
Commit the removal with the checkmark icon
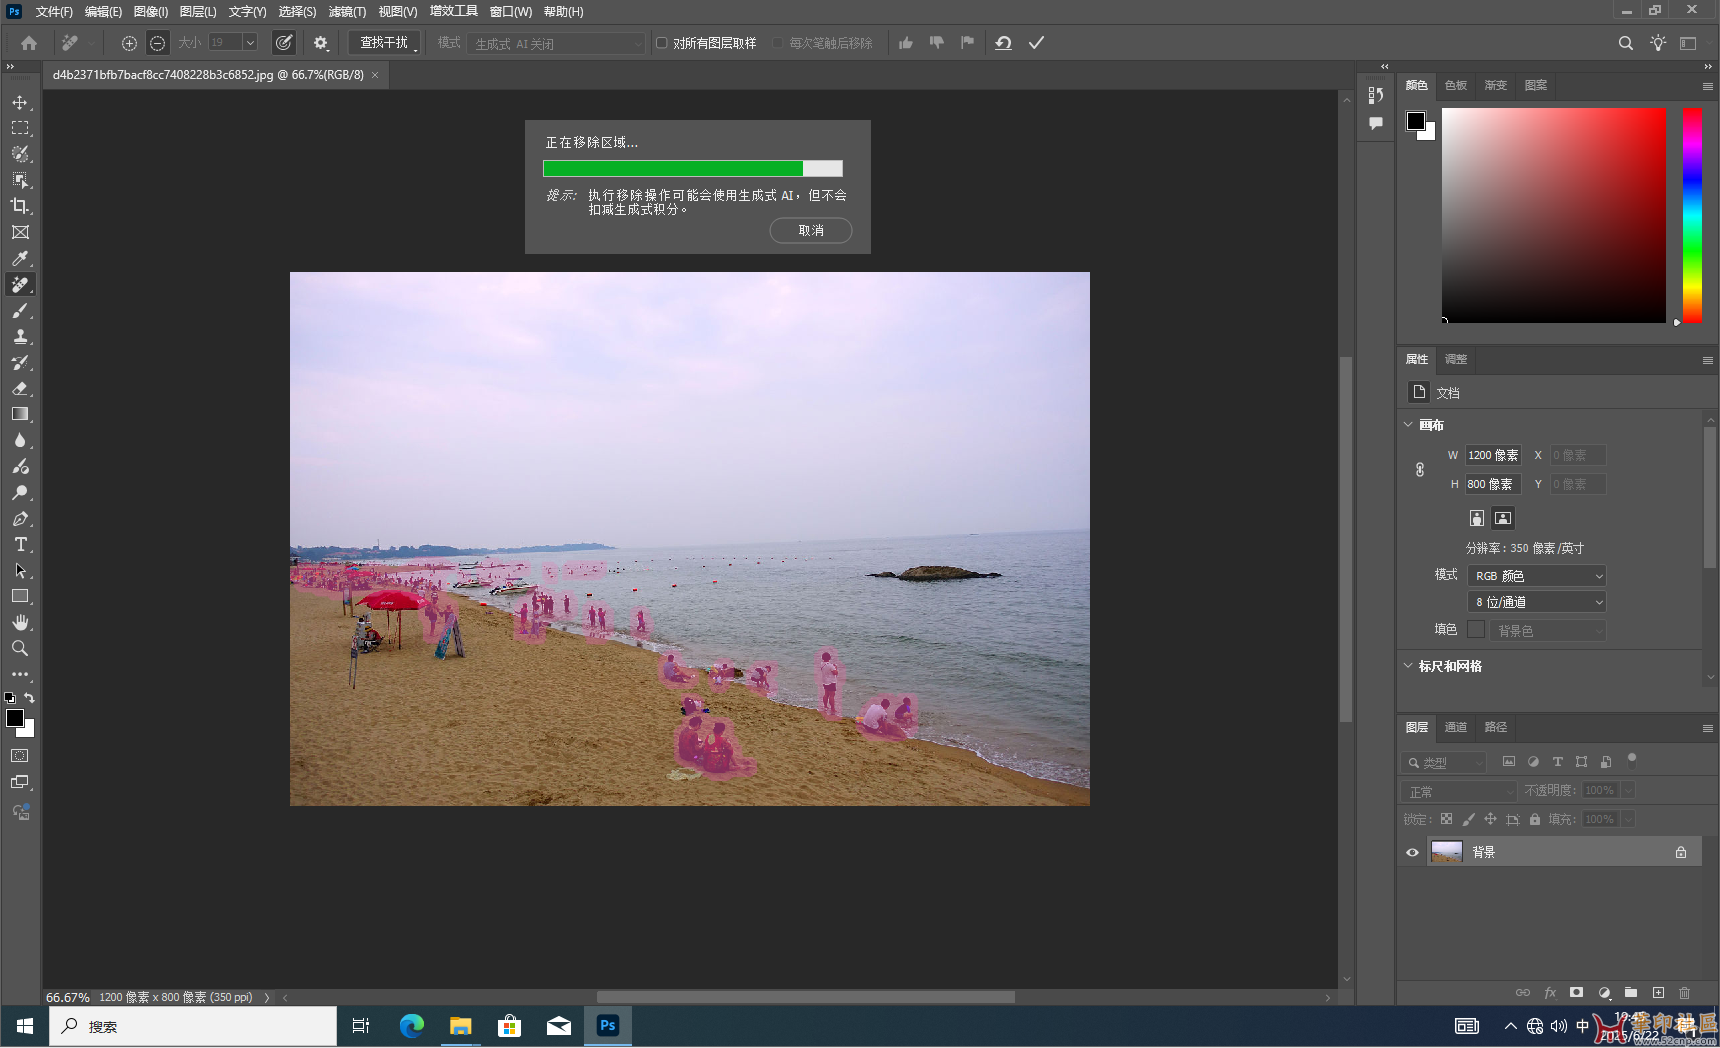click(x=1036, y=43)
